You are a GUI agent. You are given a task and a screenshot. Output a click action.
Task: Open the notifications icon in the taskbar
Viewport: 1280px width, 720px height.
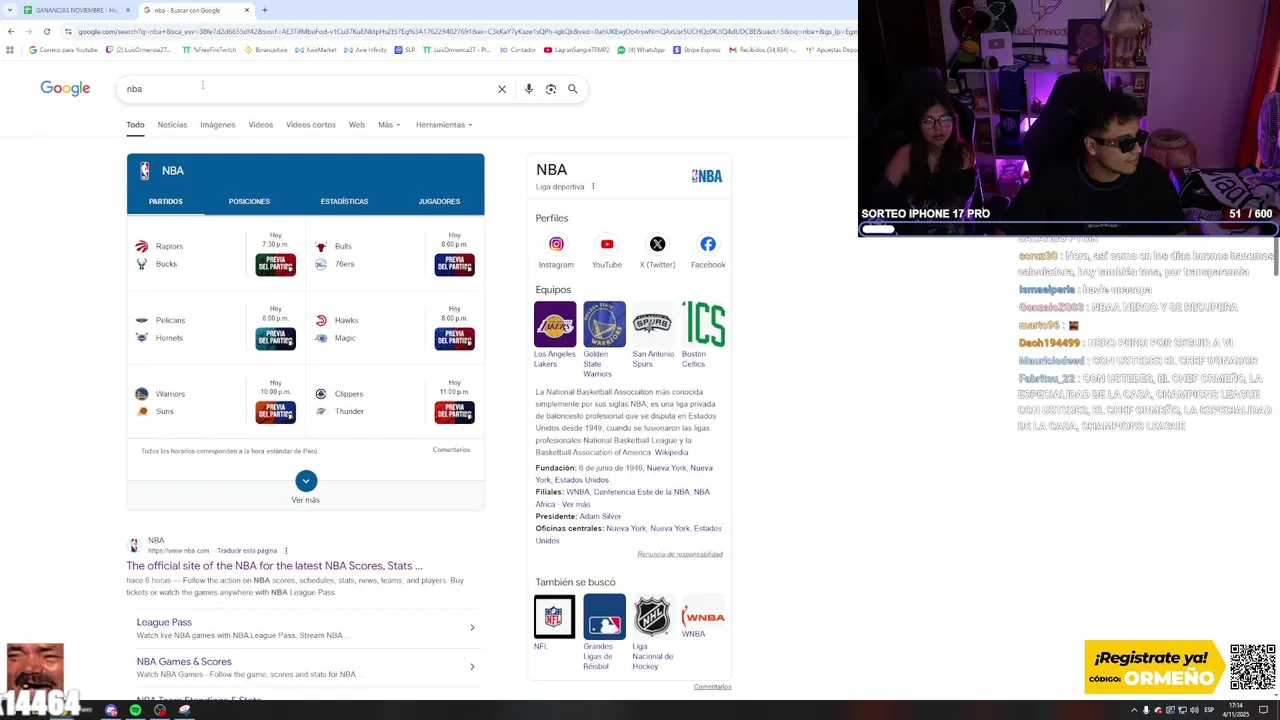point(1263,710)
